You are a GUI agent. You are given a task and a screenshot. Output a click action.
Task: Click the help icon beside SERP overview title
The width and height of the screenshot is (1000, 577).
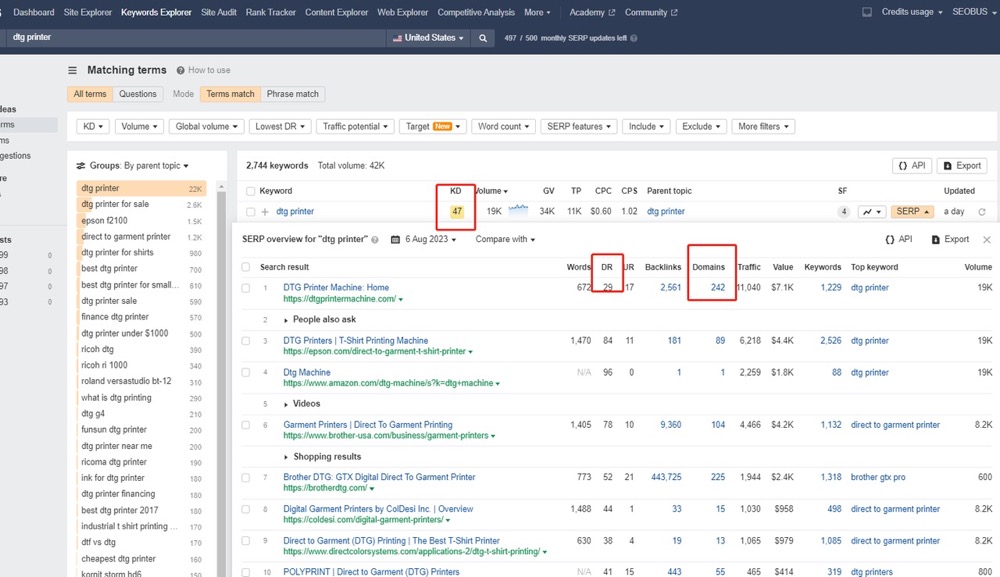click(x=375, y=240)
